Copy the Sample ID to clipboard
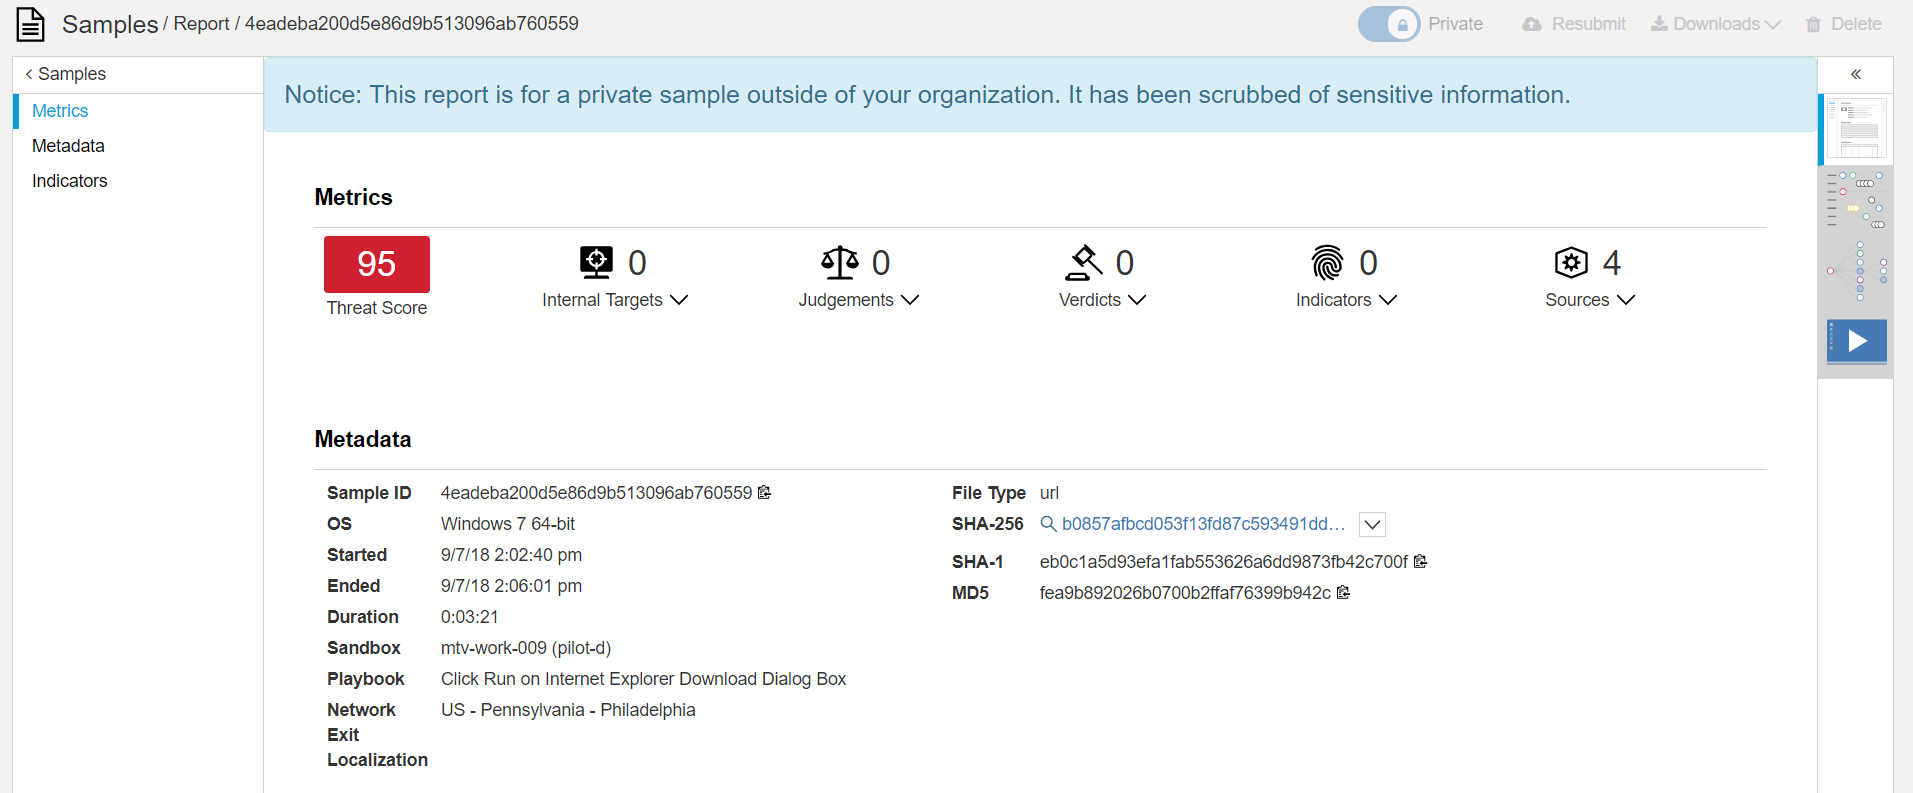The width and height of the screenshot is (1913, 793). (765, 492)
